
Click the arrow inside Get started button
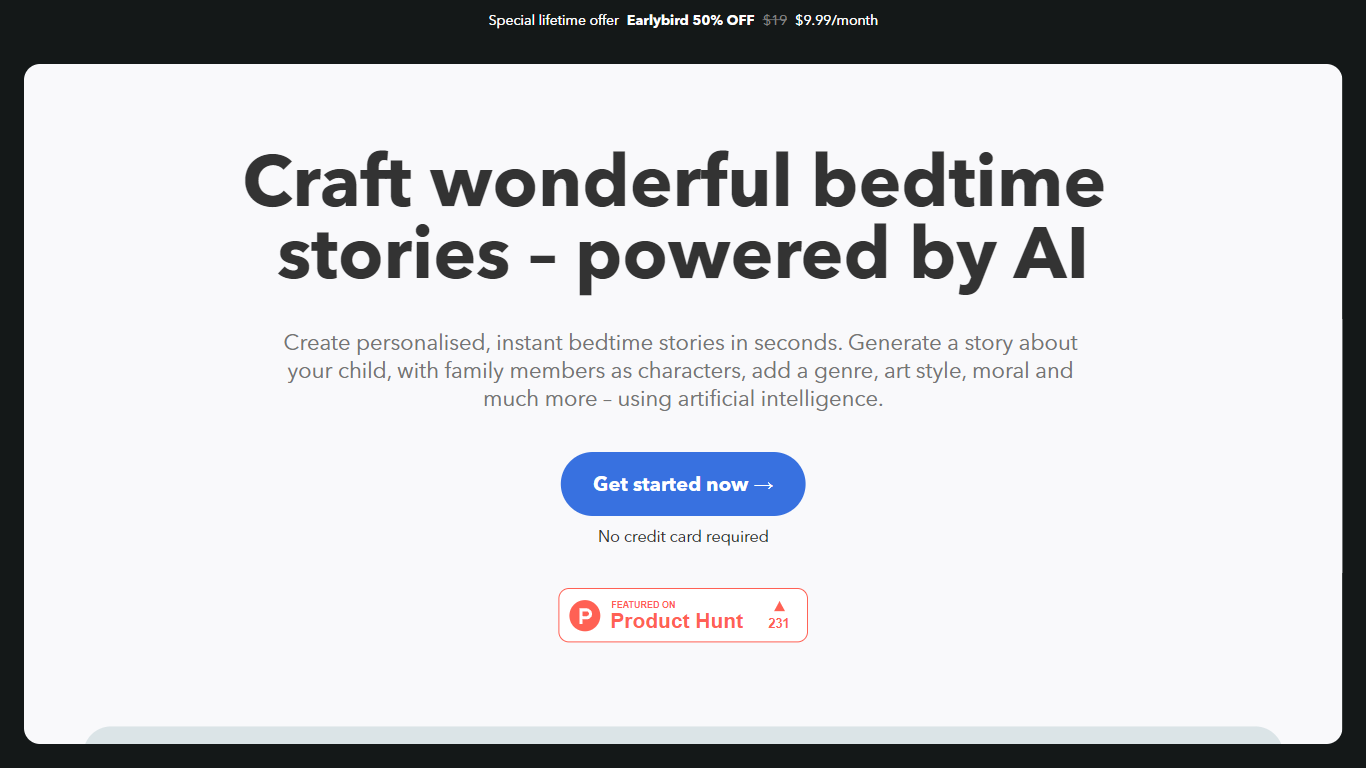764,485
